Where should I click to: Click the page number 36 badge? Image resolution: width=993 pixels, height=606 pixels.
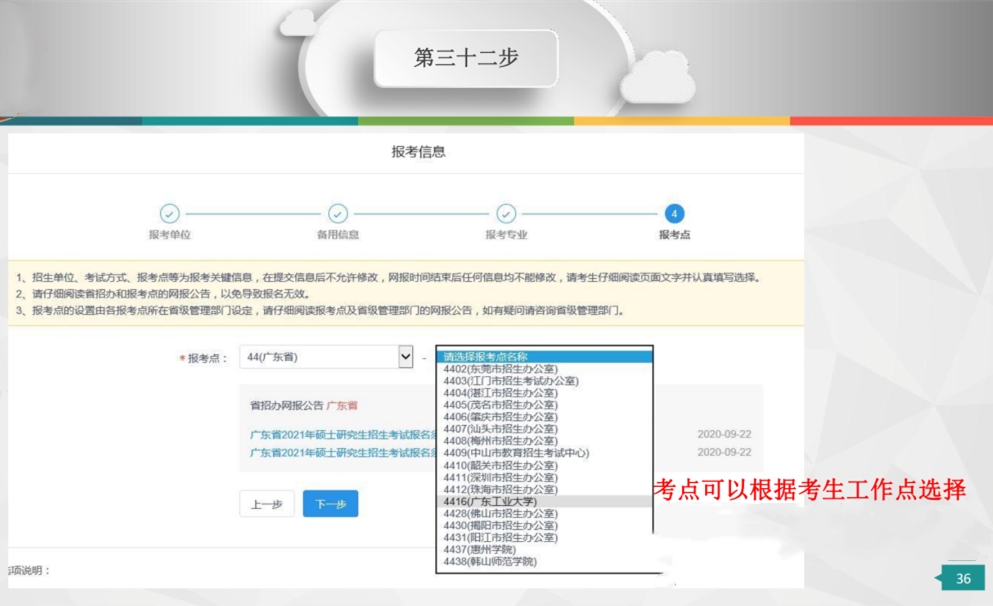[x=963, y=578]
